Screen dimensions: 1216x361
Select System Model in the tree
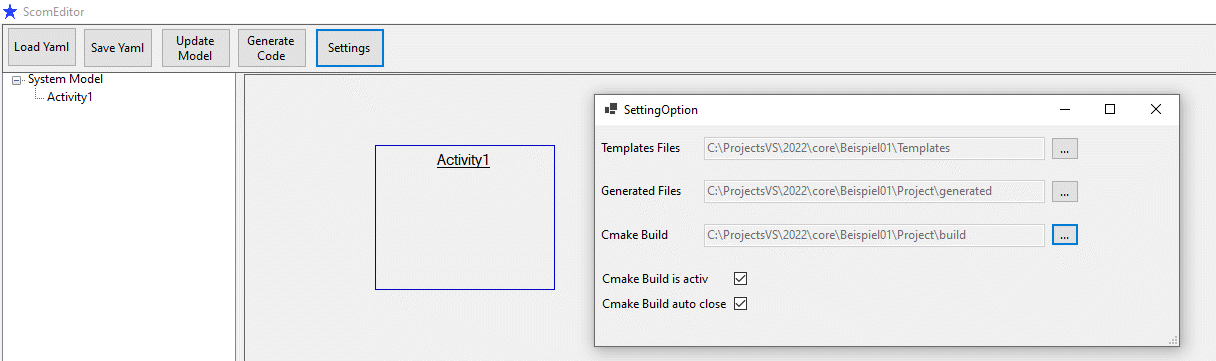[x=65, y=79]
